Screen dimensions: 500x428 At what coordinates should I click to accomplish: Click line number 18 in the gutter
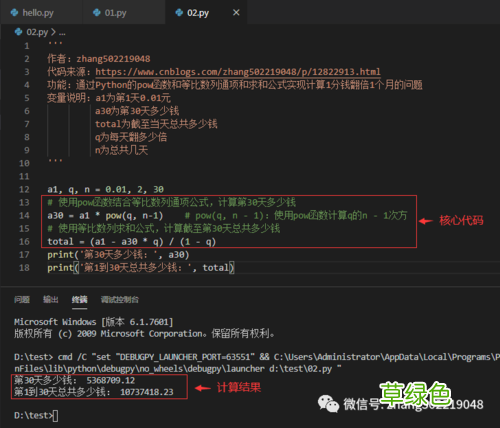[x=24, y=268]
